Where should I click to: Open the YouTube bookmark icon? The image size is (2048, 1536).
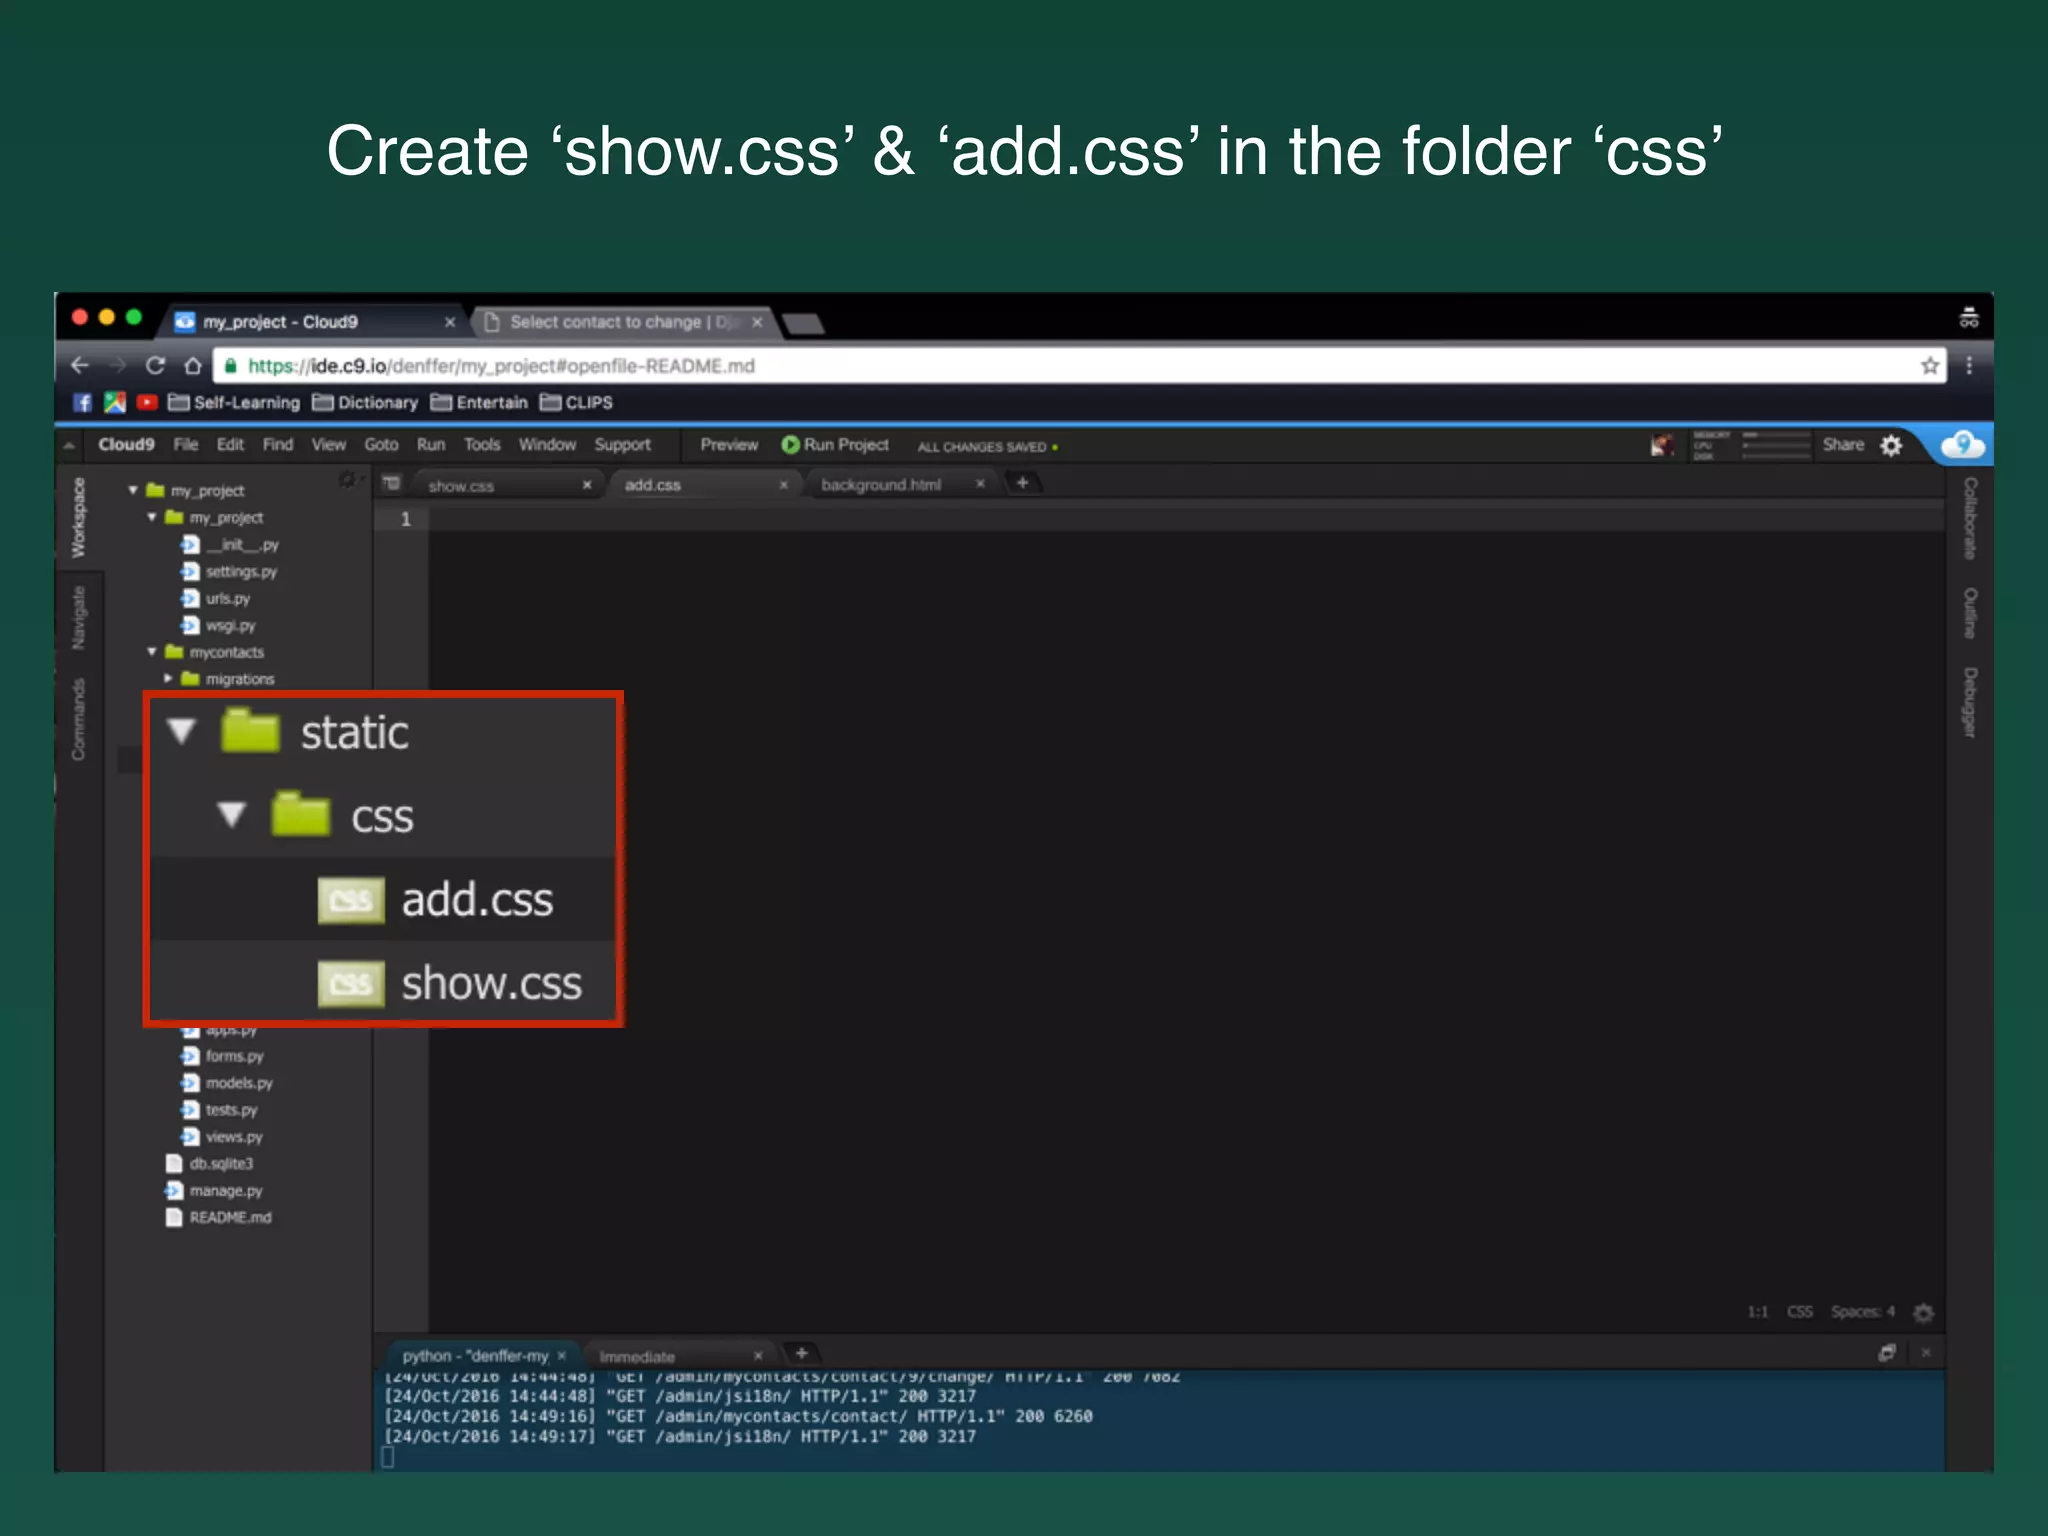tap(147, 402)
